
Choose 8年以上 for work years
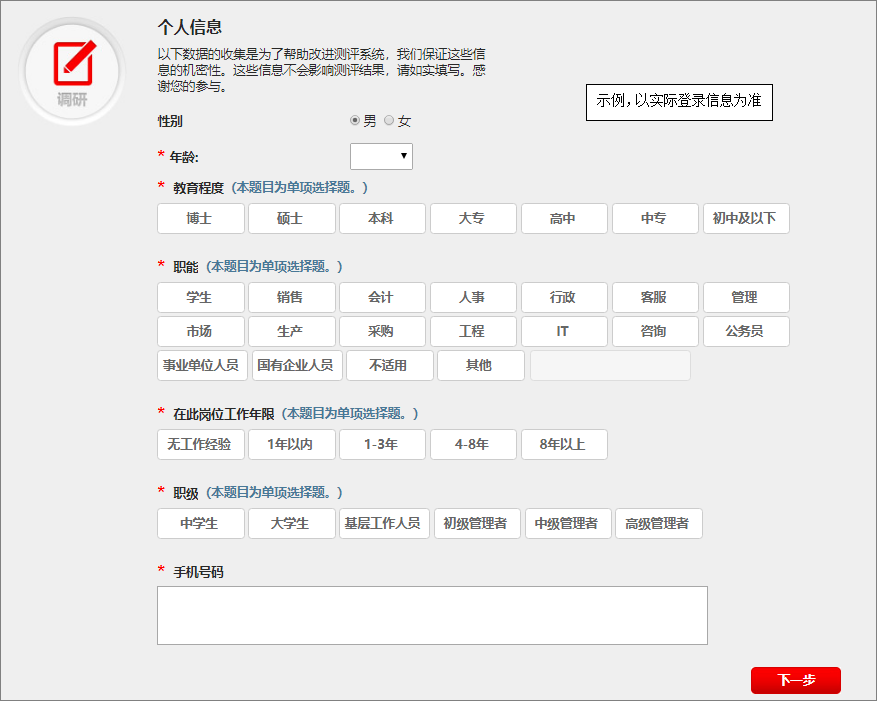[x=564, y=444]
